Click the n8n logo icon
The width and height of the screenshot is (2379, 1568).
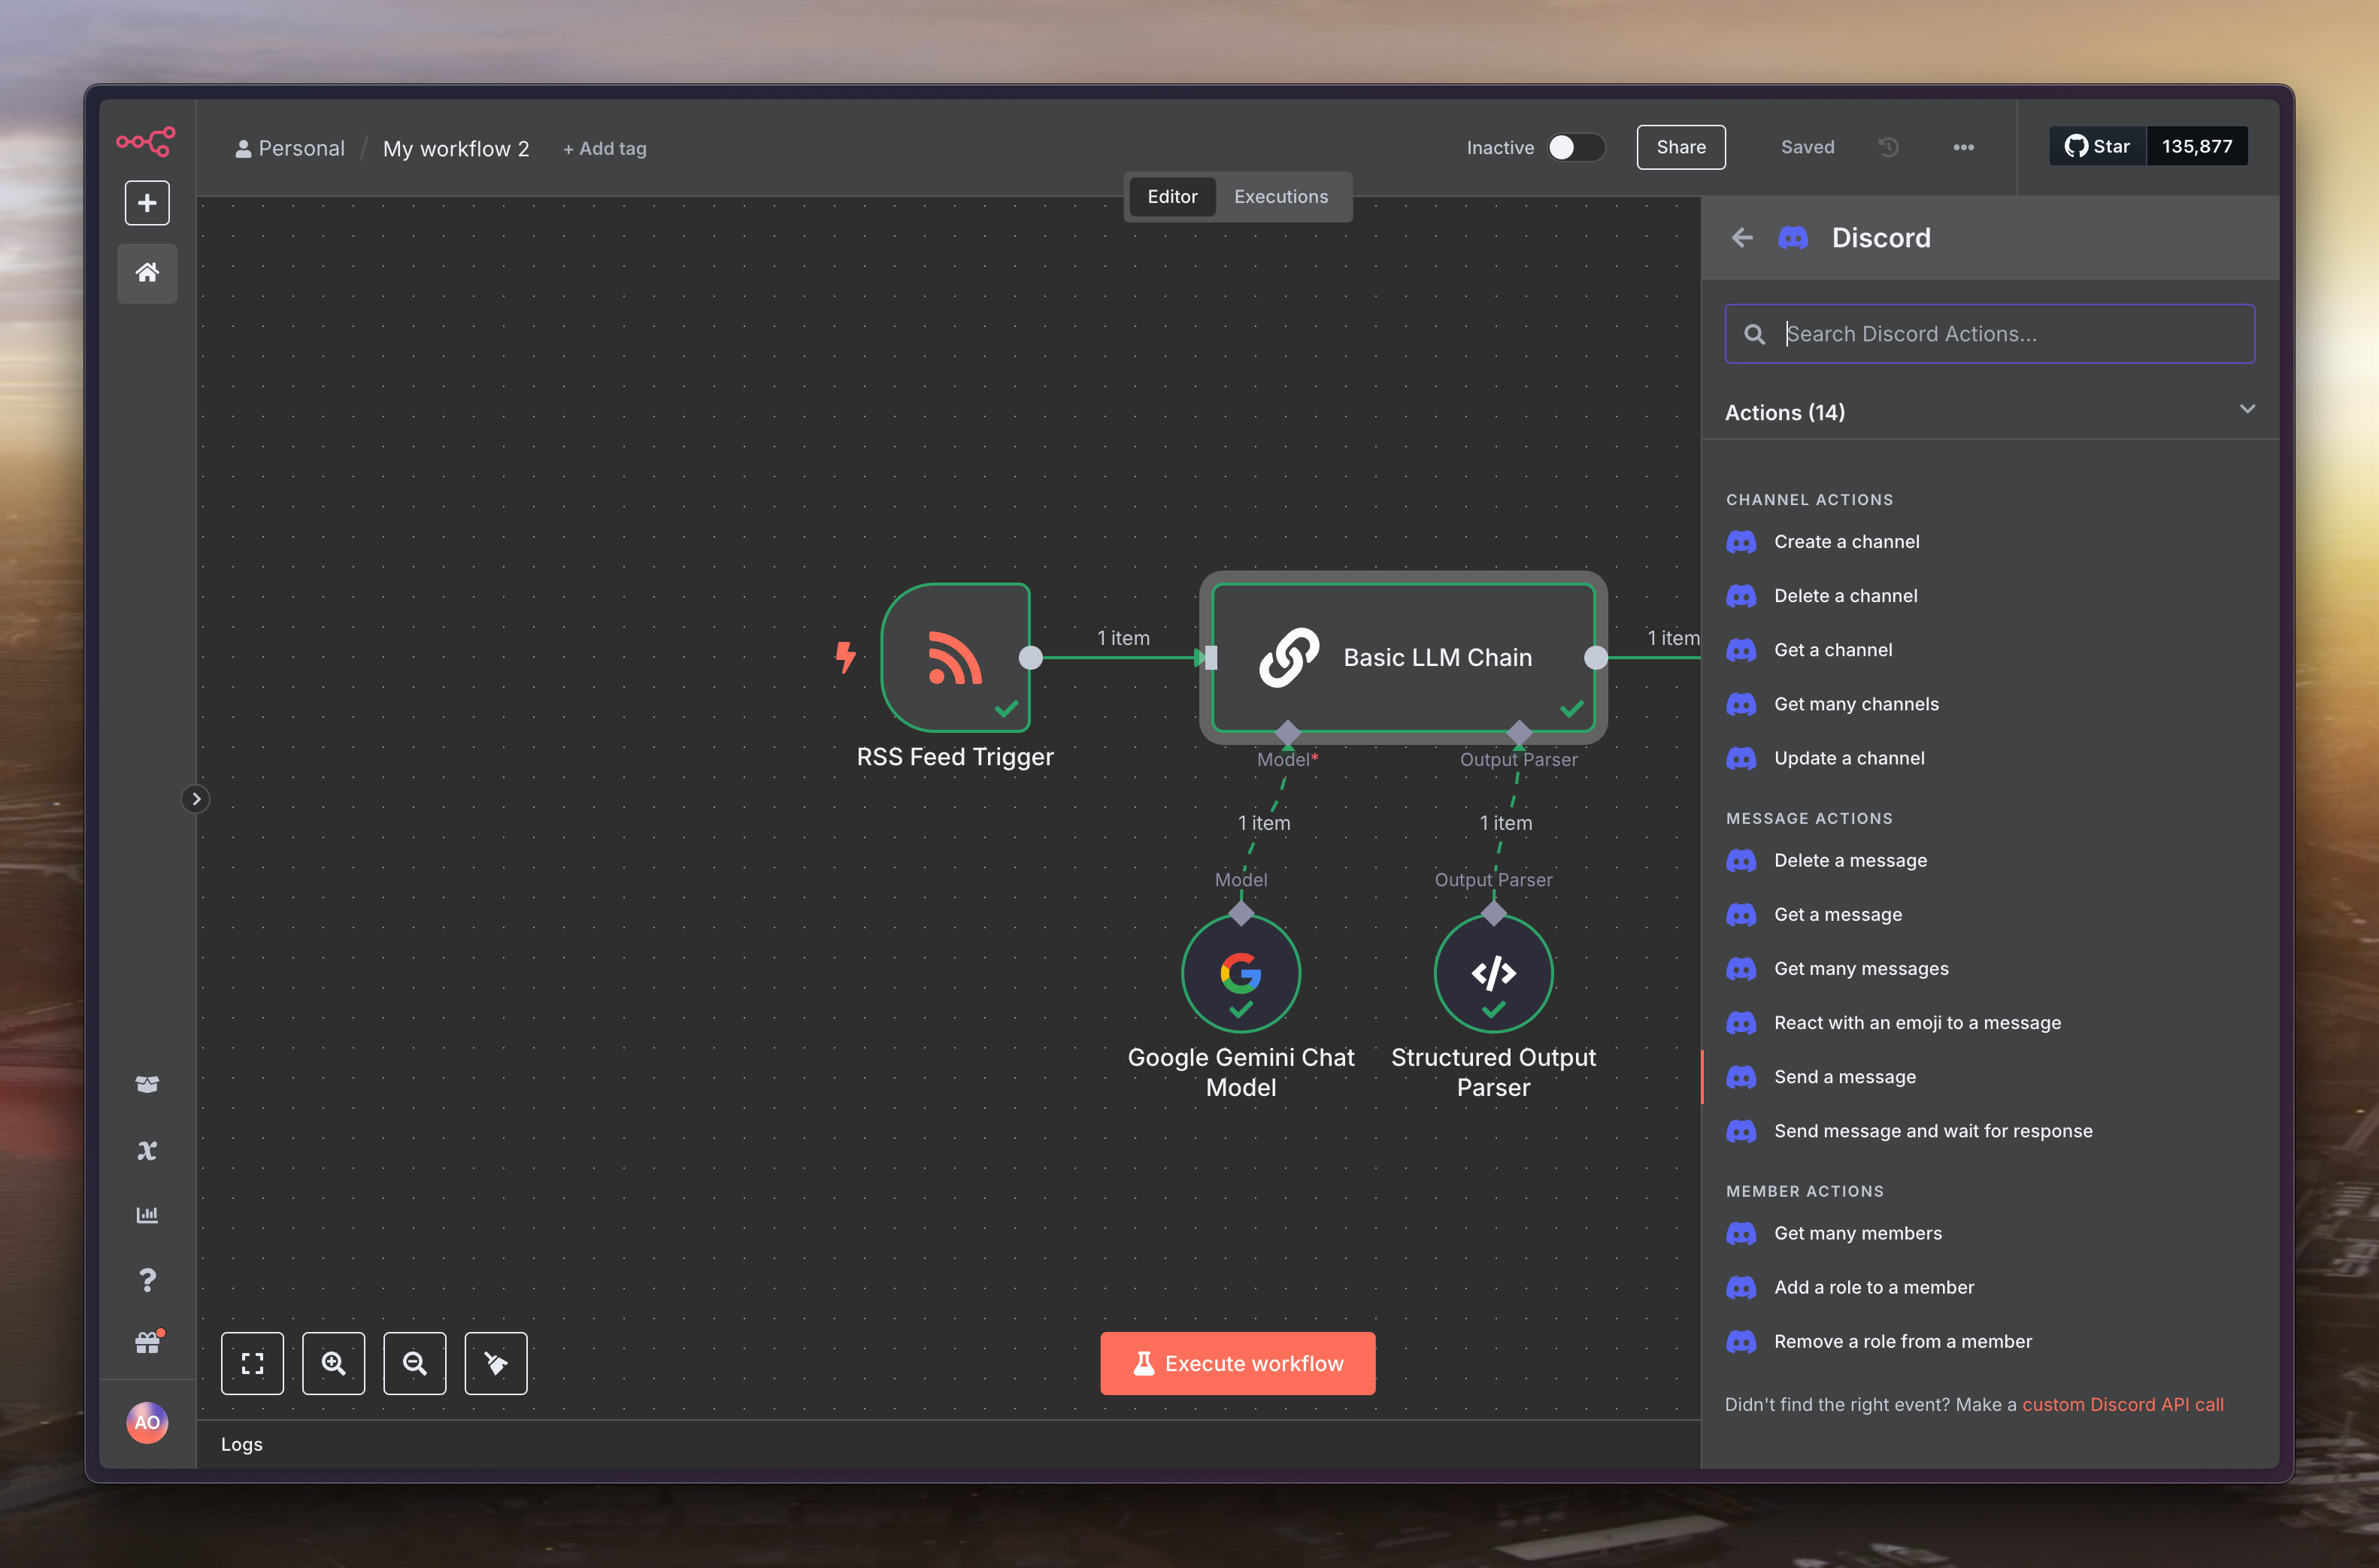146,141
